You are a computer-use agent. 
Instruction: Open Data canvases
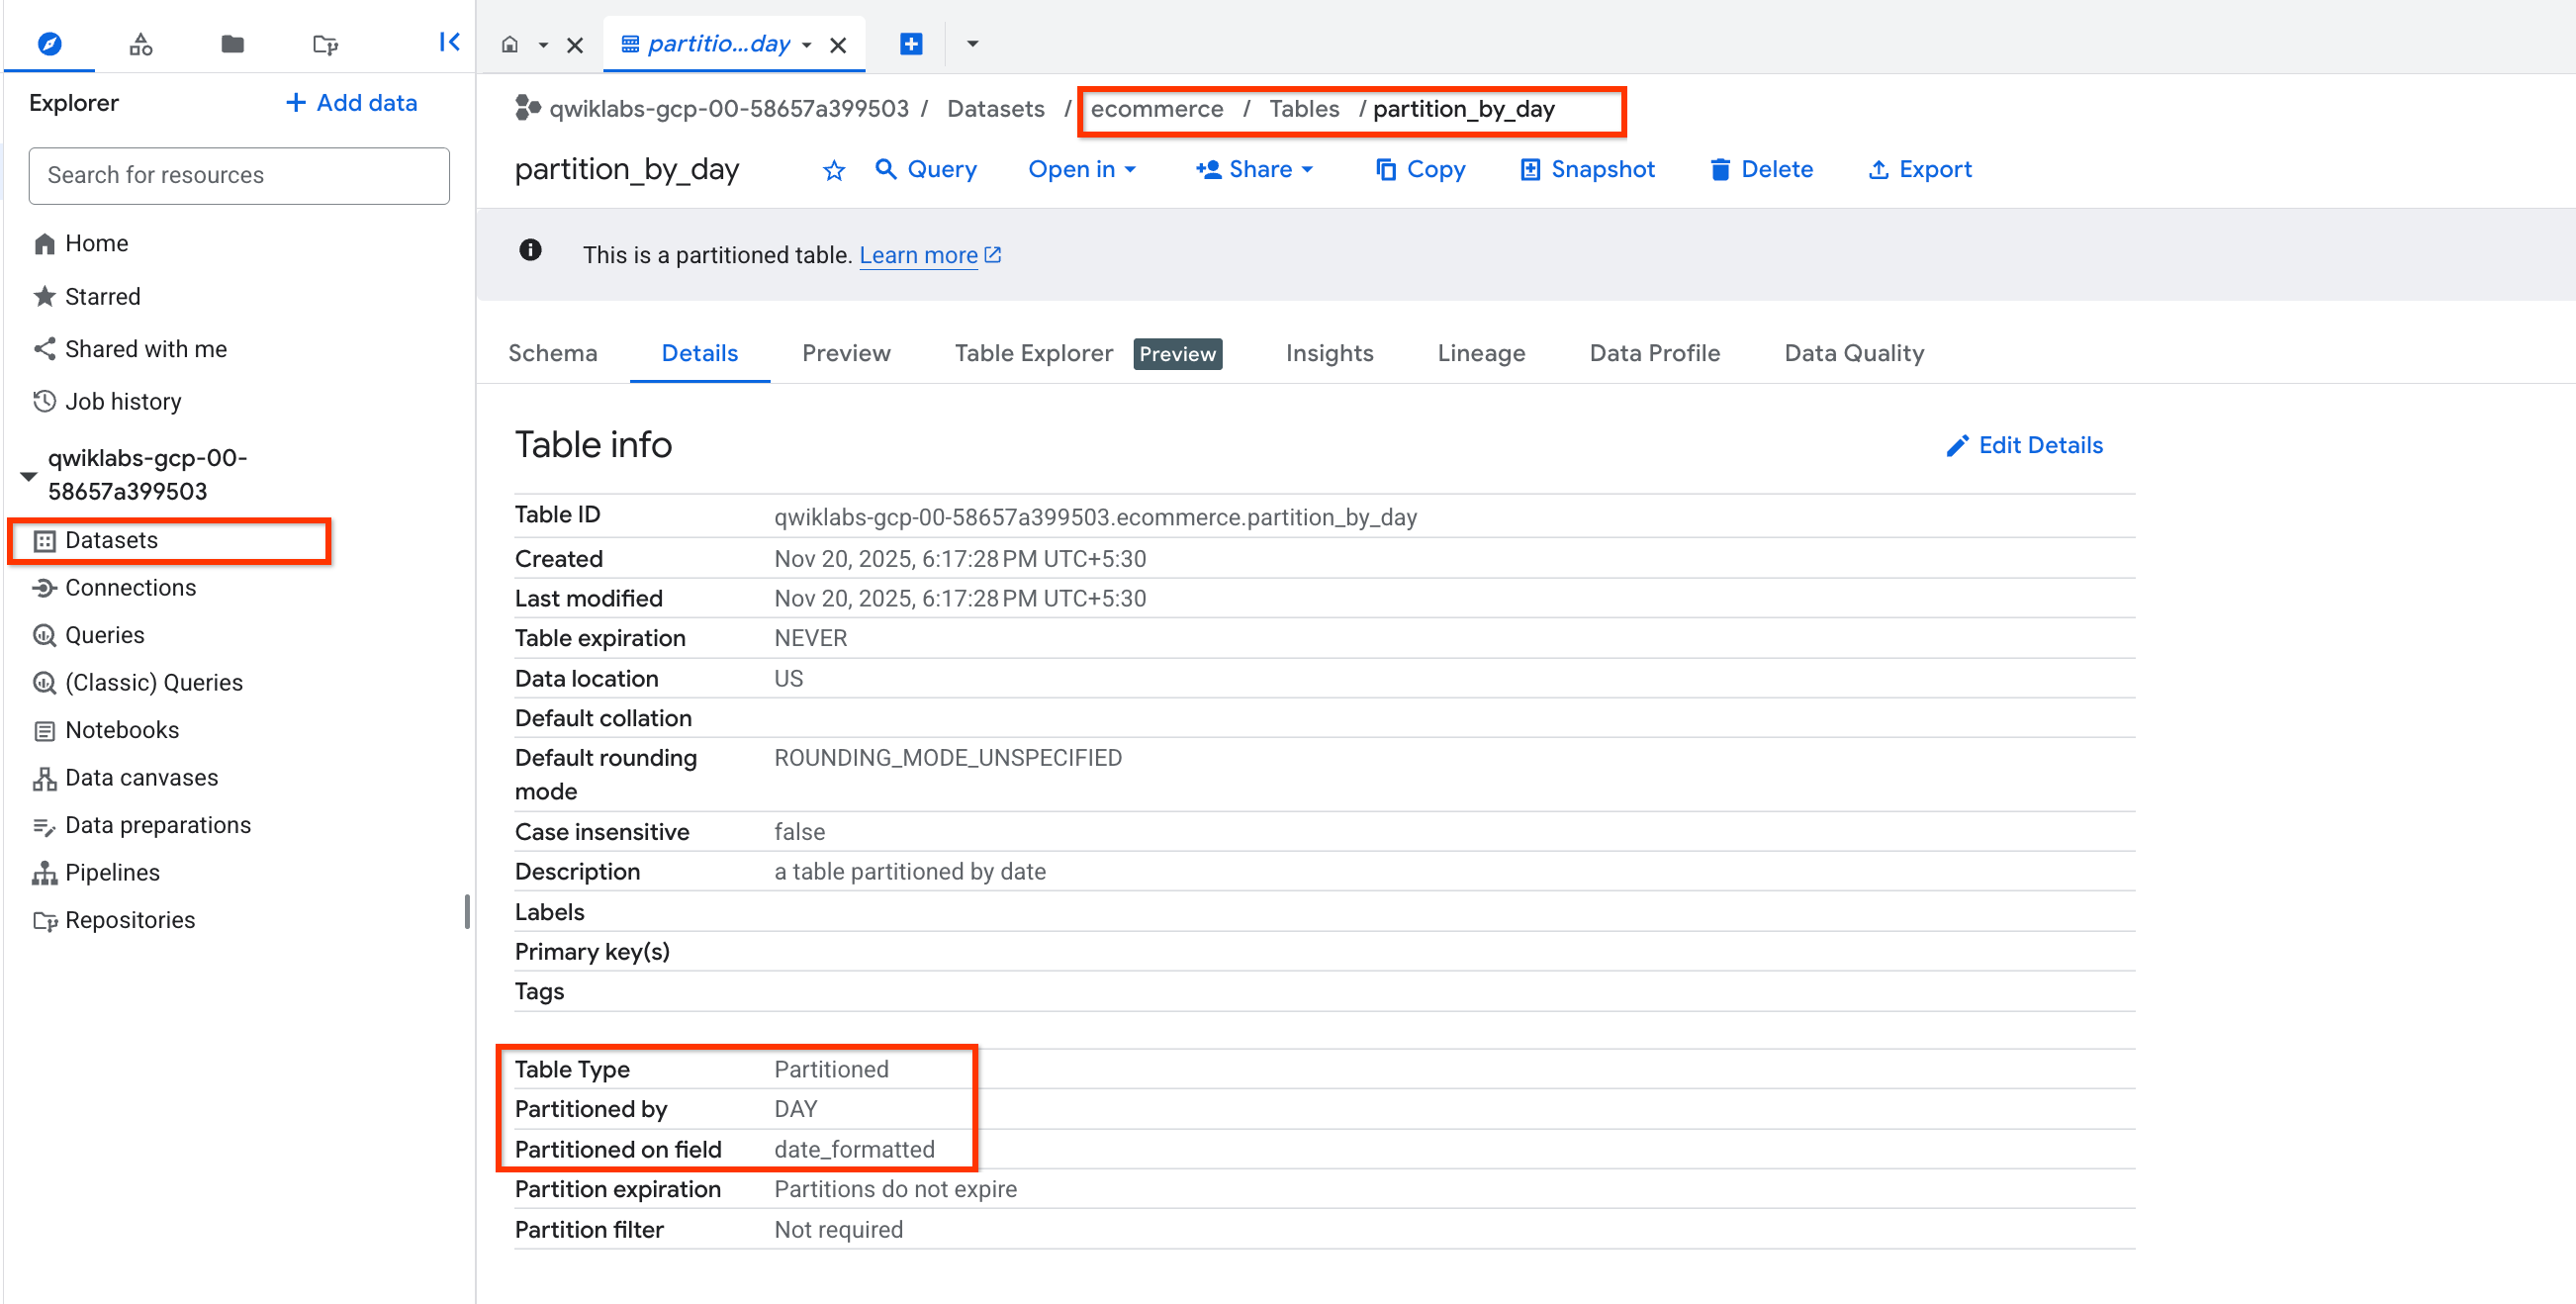click(x=141, y=777)
